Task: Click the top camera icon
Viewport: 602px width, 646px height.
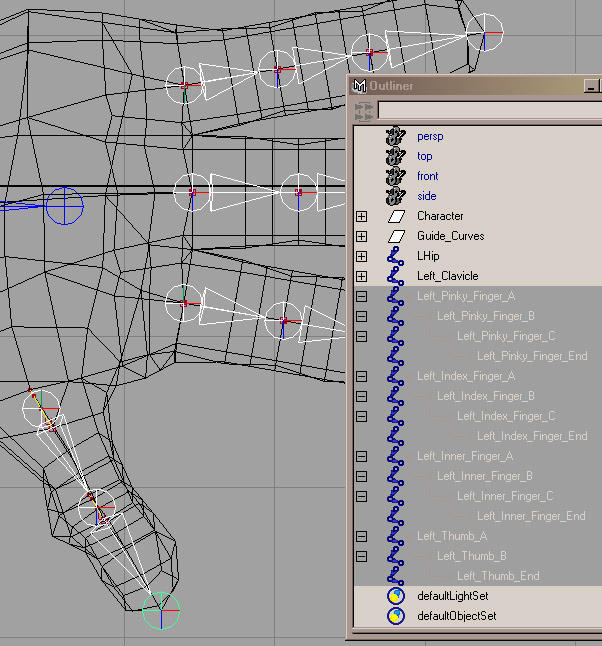Action: pos(396,156)
